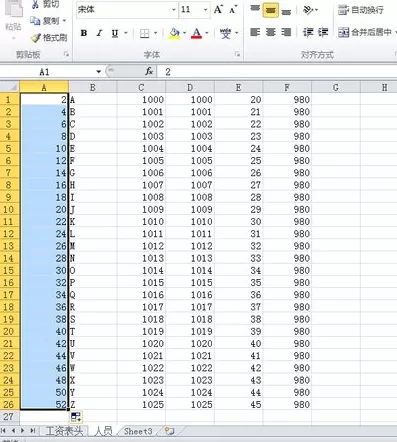Click the 粘贴 paste button

(x=13, y=17)
